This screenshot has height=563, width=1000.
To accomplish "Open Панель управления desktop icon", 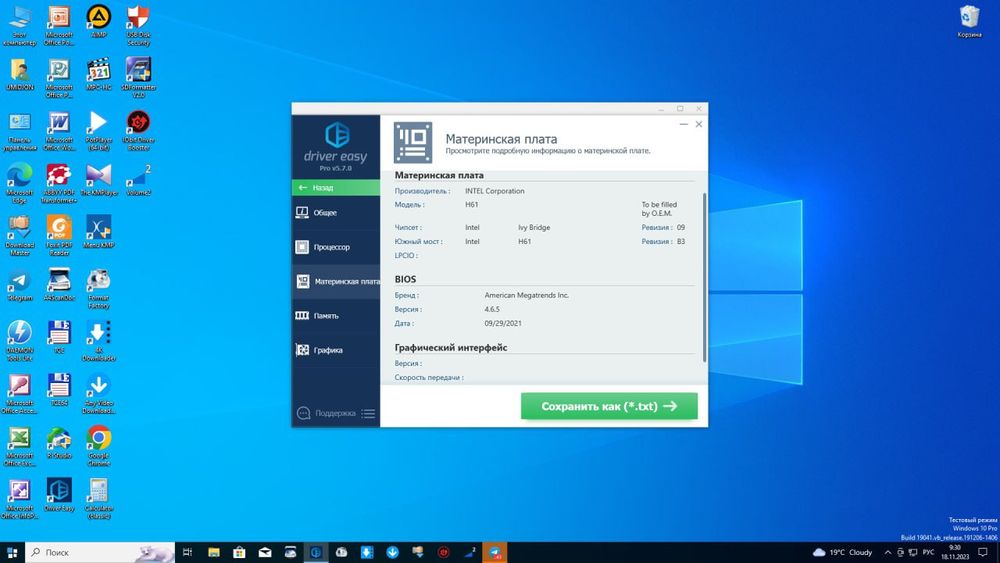I will tap(20, 131).
